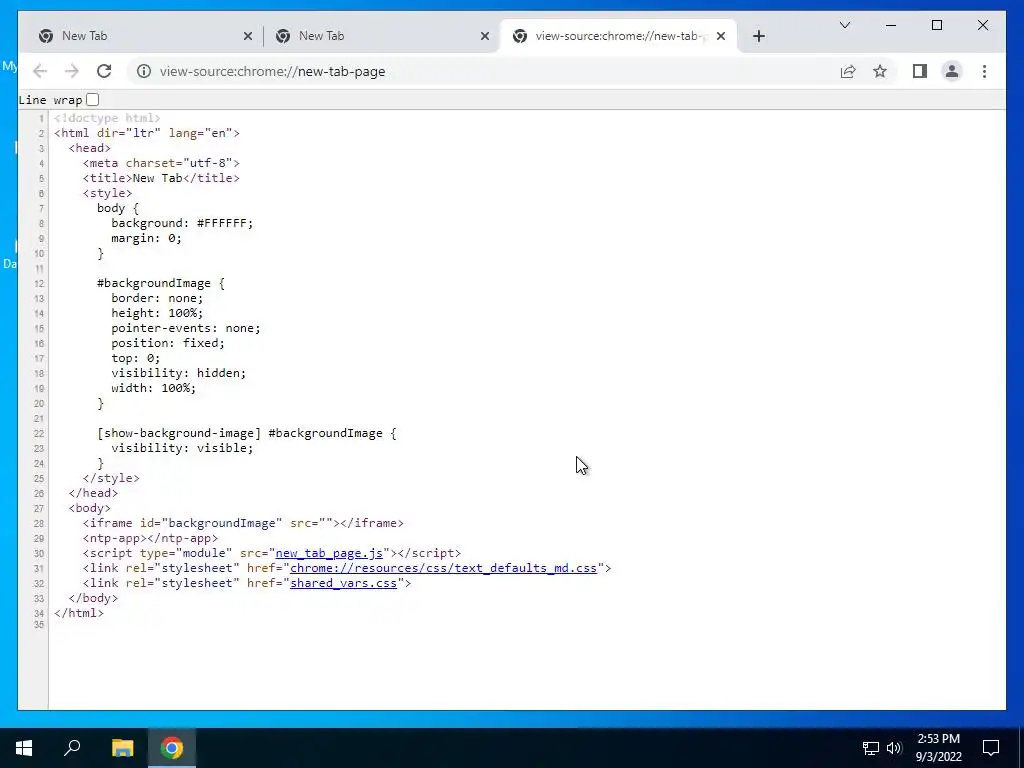View site information icon in address bar

tap(144, 71)
